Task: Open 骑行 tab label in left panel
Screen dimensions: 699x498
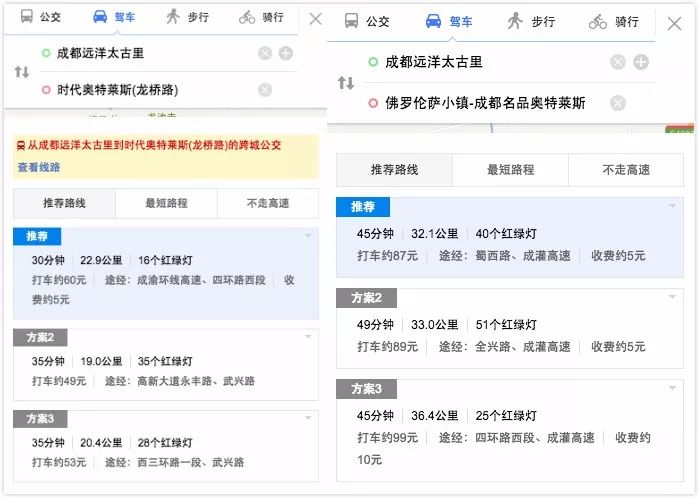Action: point(273,17)
